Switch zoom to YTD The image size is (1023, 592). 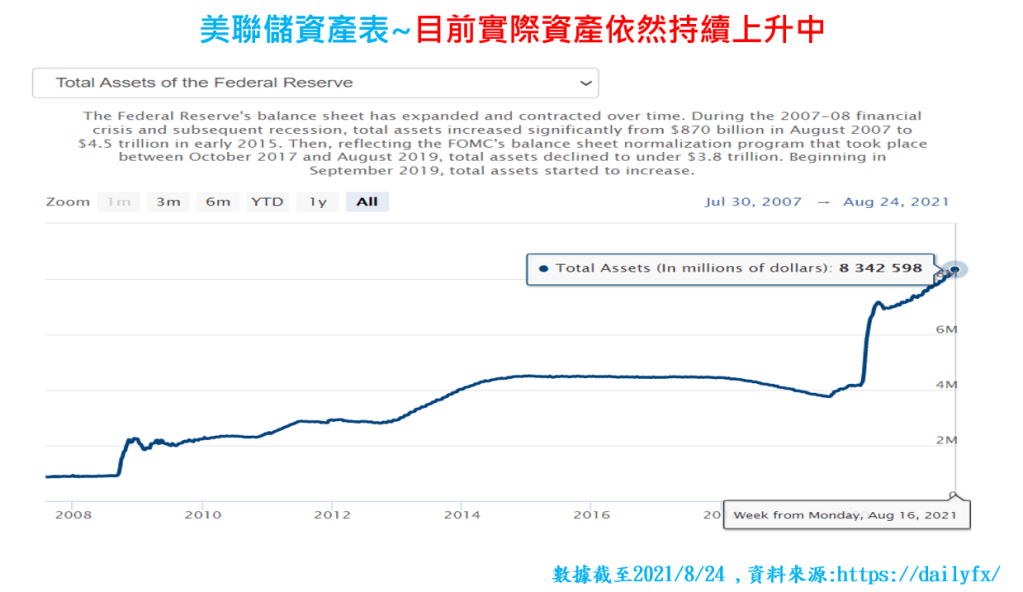[x=267, y=202]
